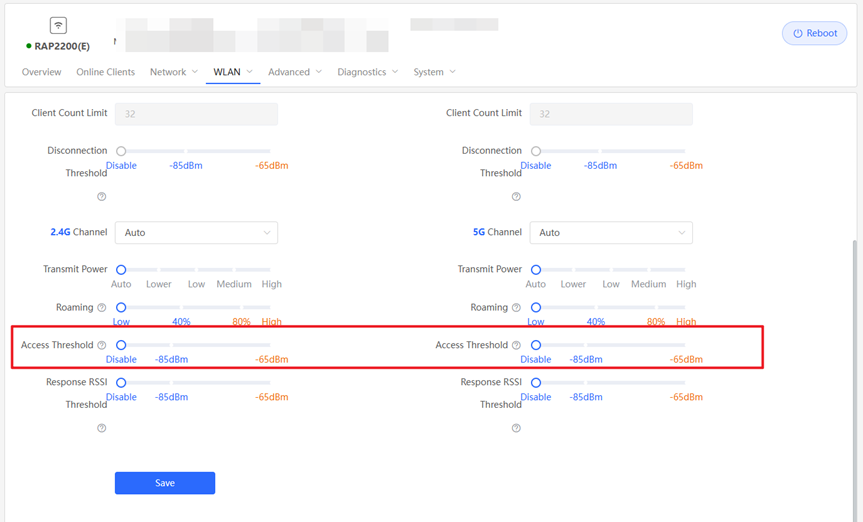Open the Diagnostics menu
Image resolution: width=863 pixels, height=522 pixels.
[367, 72]
